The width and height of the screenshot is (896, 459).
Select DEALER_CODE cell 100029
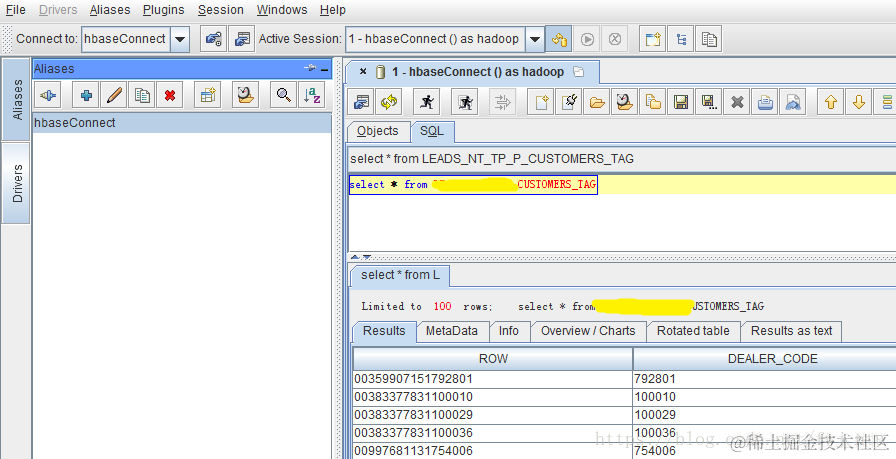(x=765, y=415)
